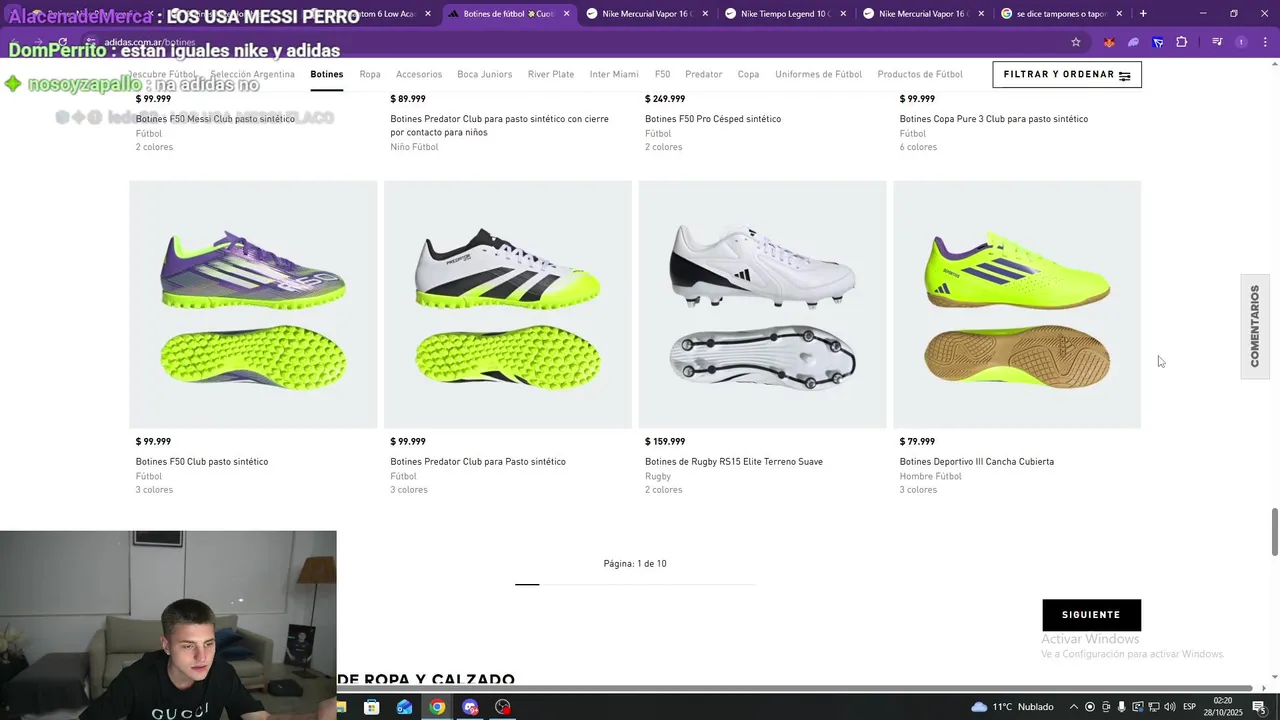This screenshot has width=1280, height=720.
Task: Open the River Plate category
Action: click(551, 74)
